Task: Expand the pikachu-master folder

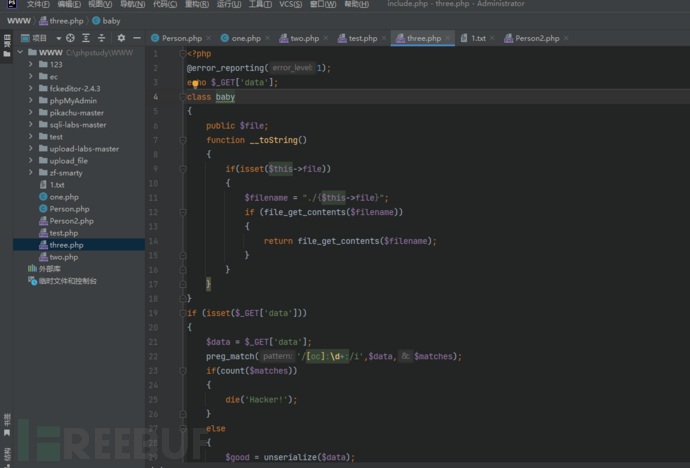Action: click(31, 112)
